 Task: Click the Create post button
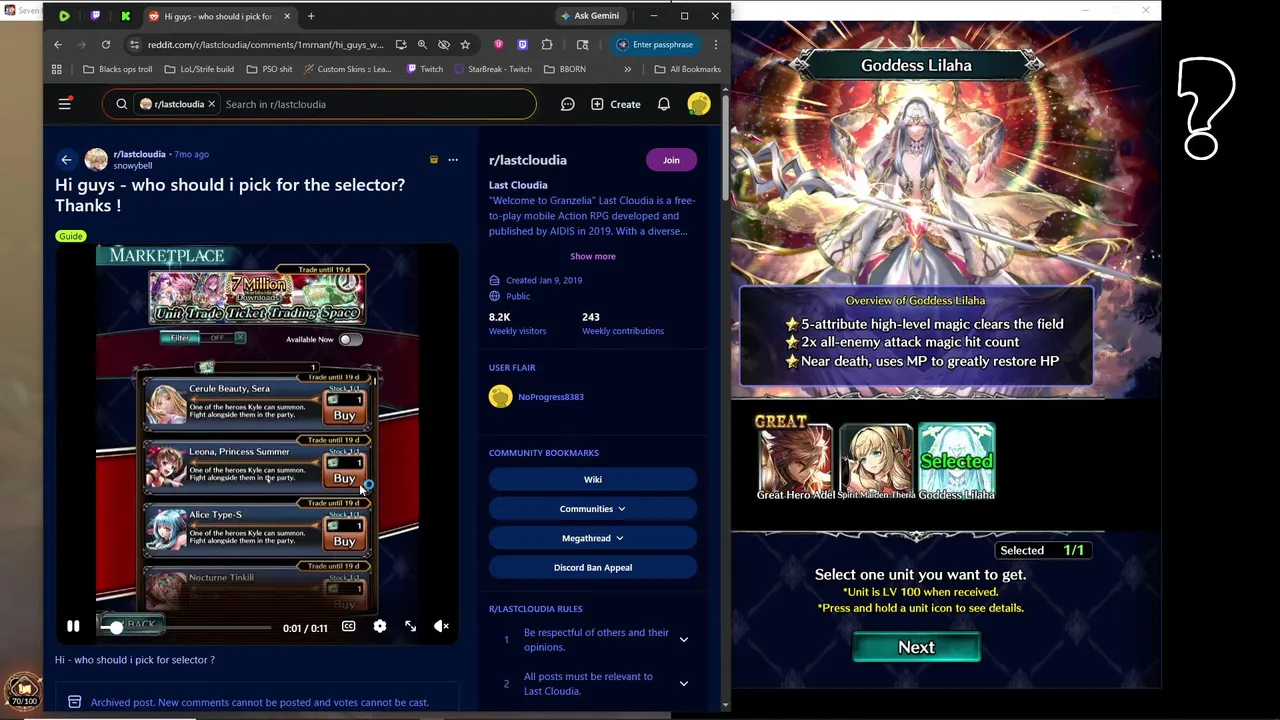[x=615, y=104]
